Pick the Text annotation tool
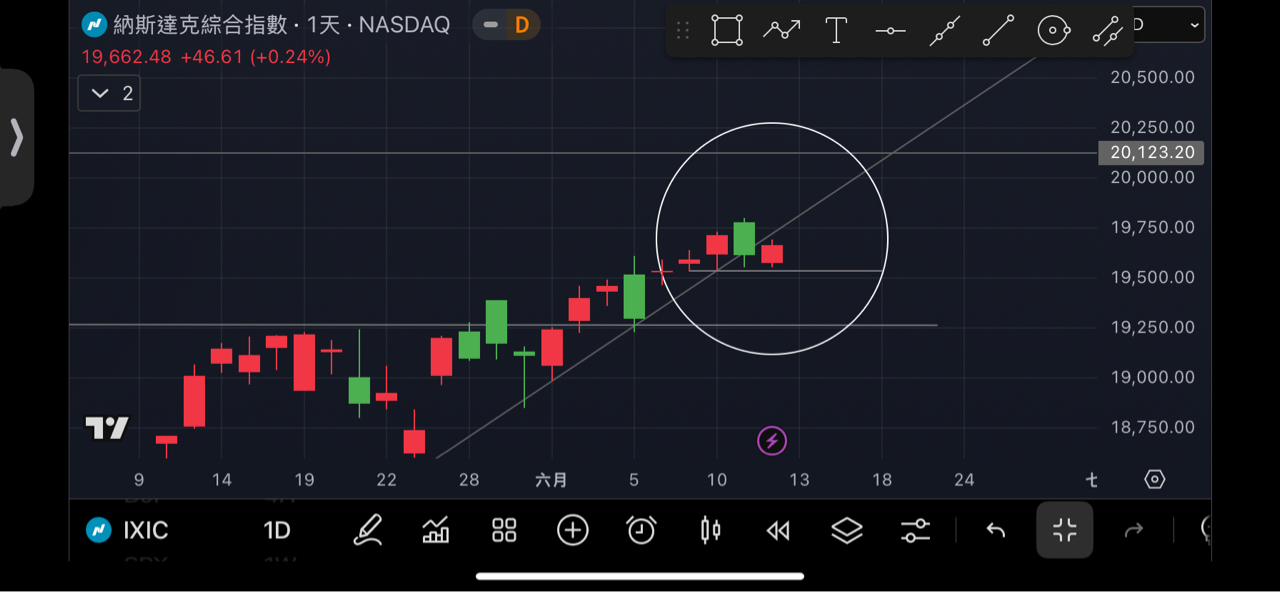Viewport: 1280px width, 592px height. click(836, 31)
